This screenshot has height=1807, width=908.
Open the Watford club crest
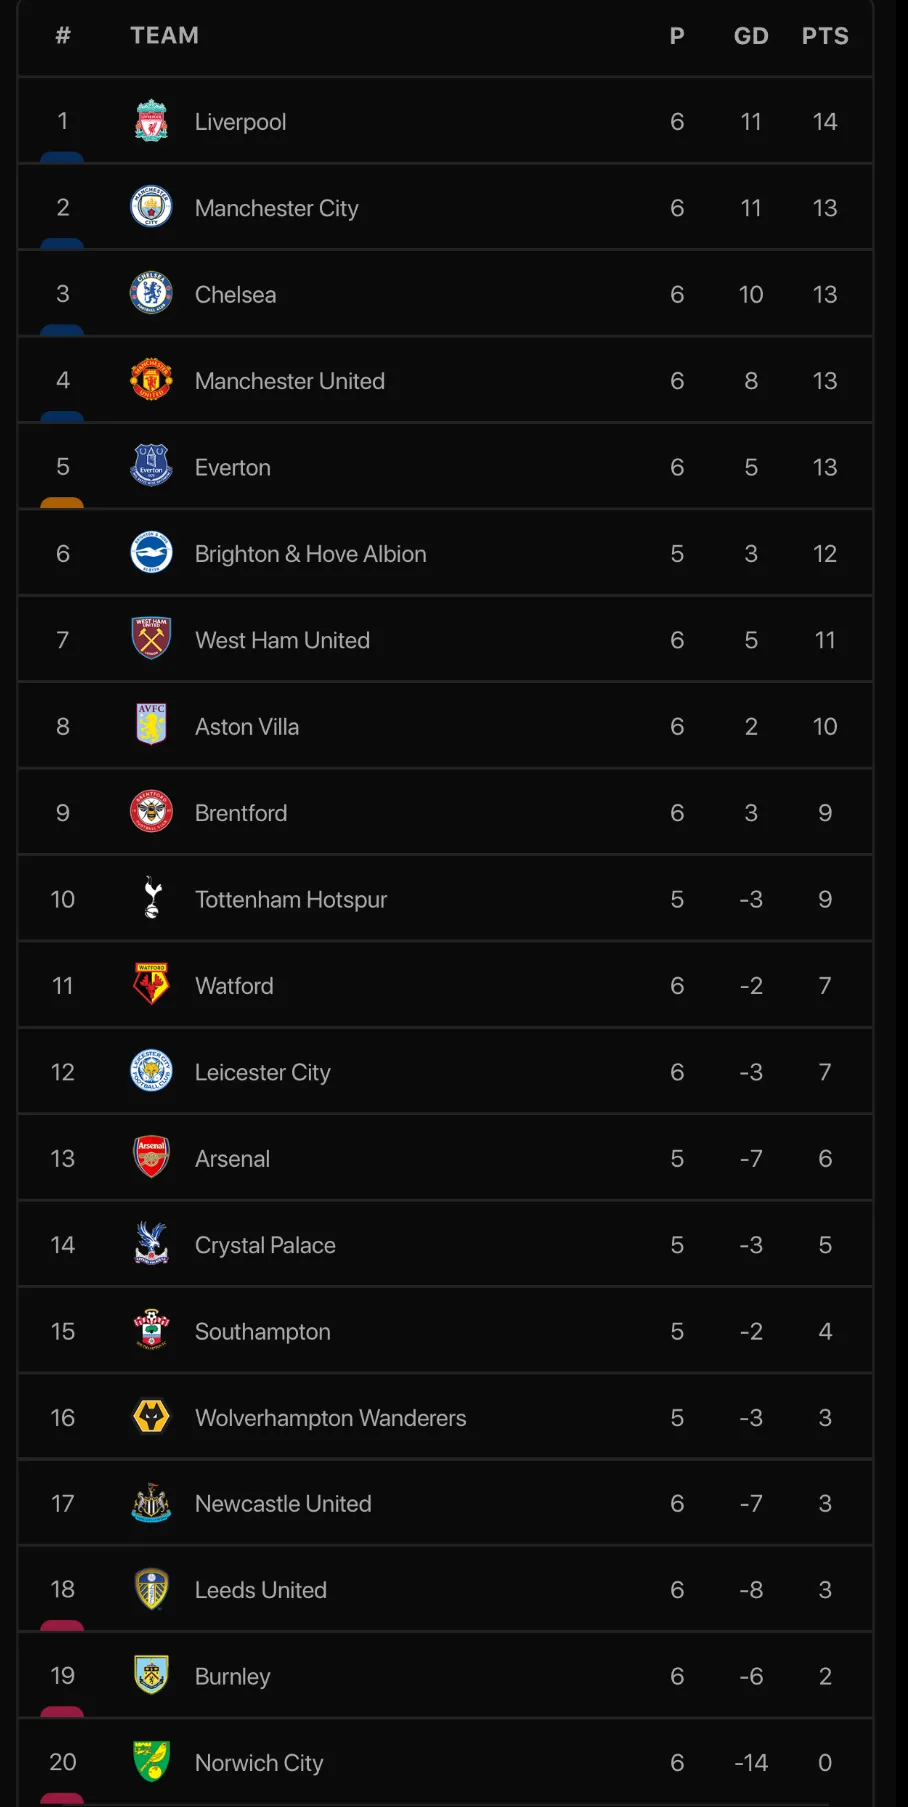pyautogui.click(x=151, y=985)
